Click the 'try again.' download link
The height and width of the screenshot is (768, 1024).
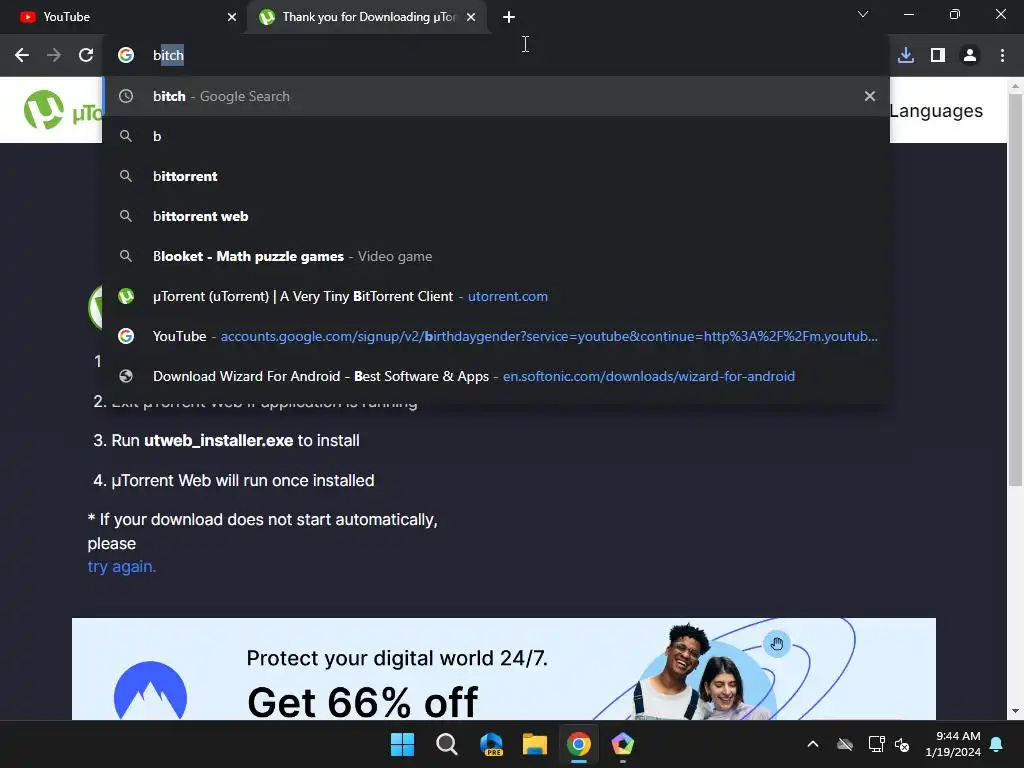click(x=121, y=566)
